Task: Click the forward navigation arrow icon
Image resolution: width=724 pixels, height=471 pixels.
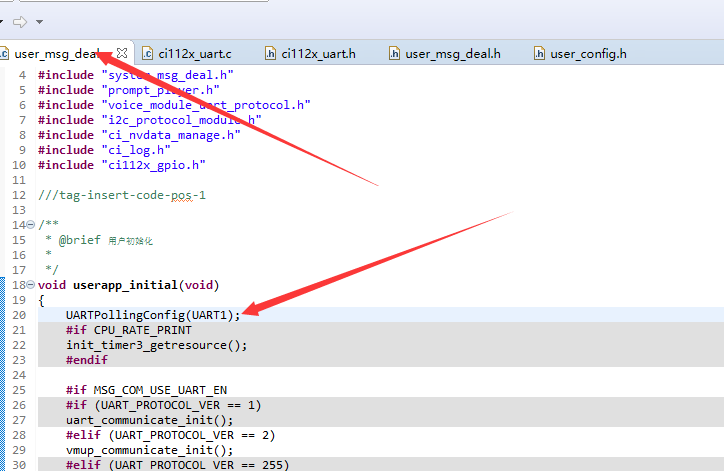Action: (19, 21)
